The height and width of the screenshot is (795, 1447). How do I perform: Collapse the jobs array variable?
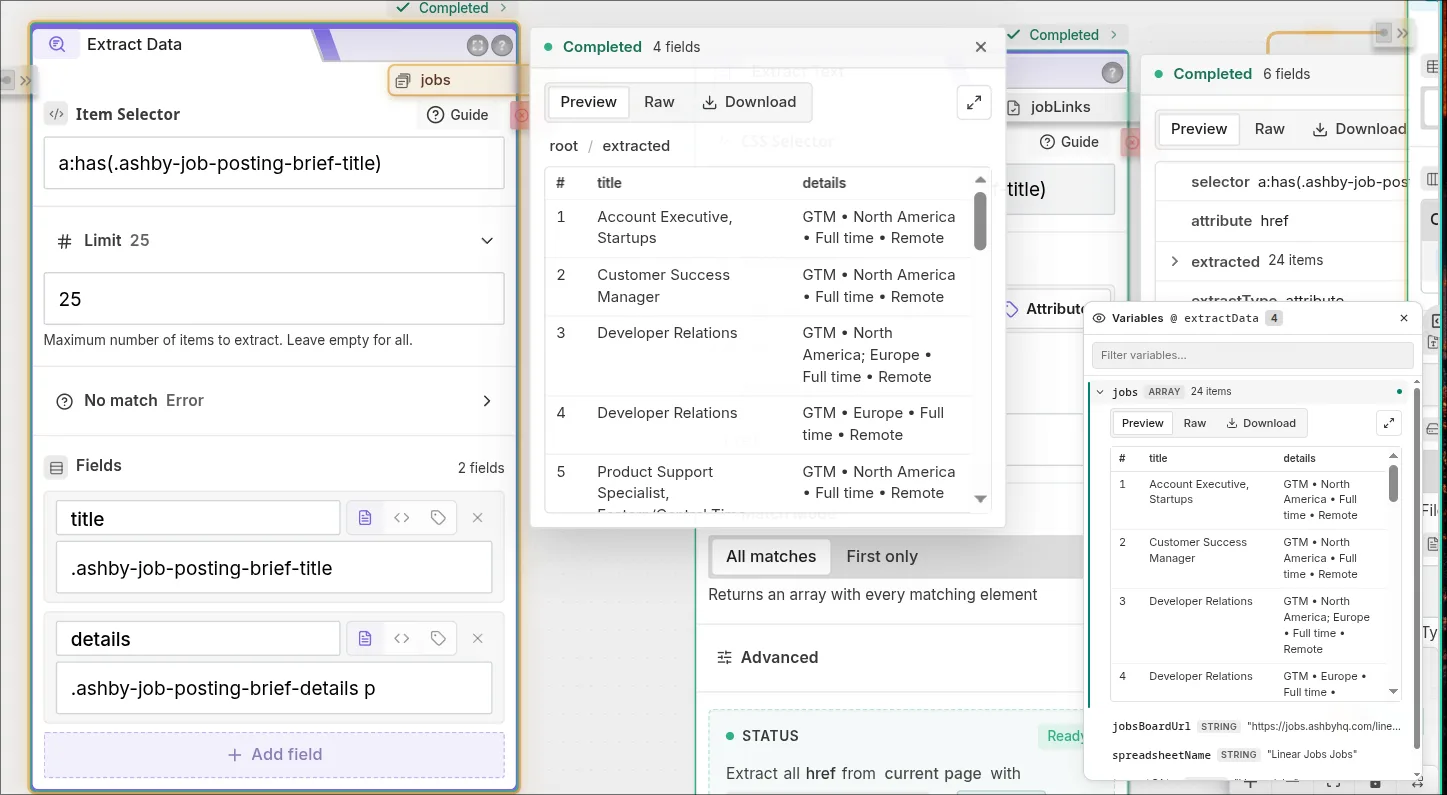1100,392
